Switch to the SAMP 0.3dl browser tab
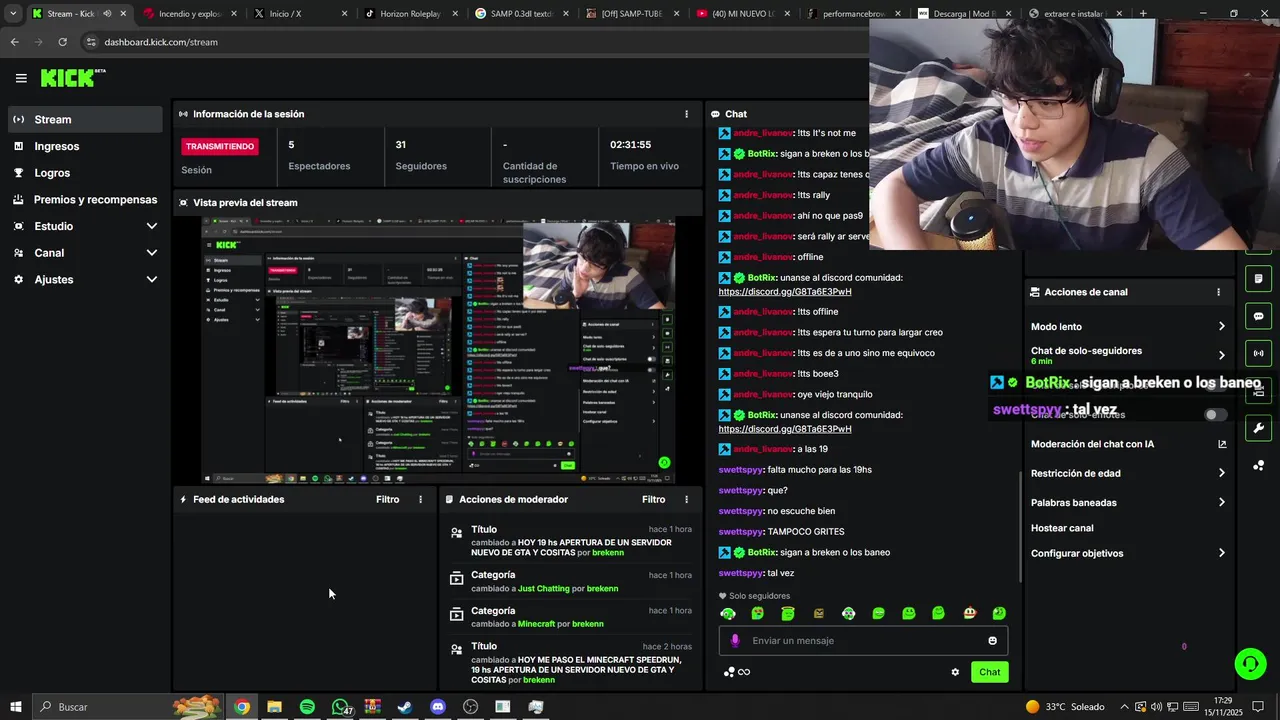Image resolution: width=1280 pixels, height=720 pixels. [x=520, y=14]
